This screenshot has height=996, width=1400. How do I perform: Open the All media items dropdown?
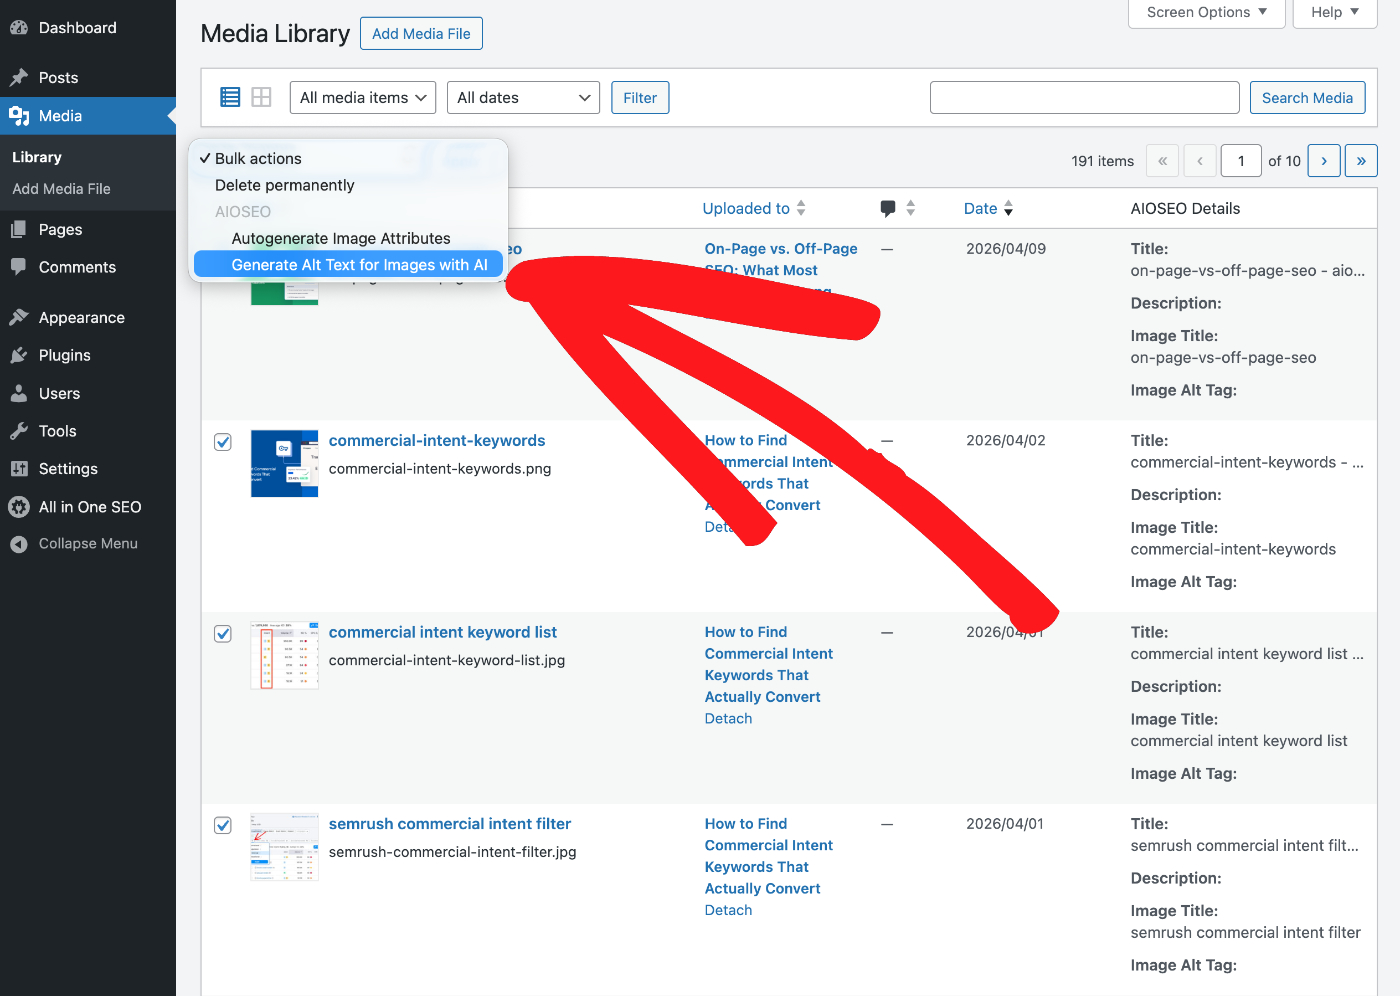click(x=362, y=98)
